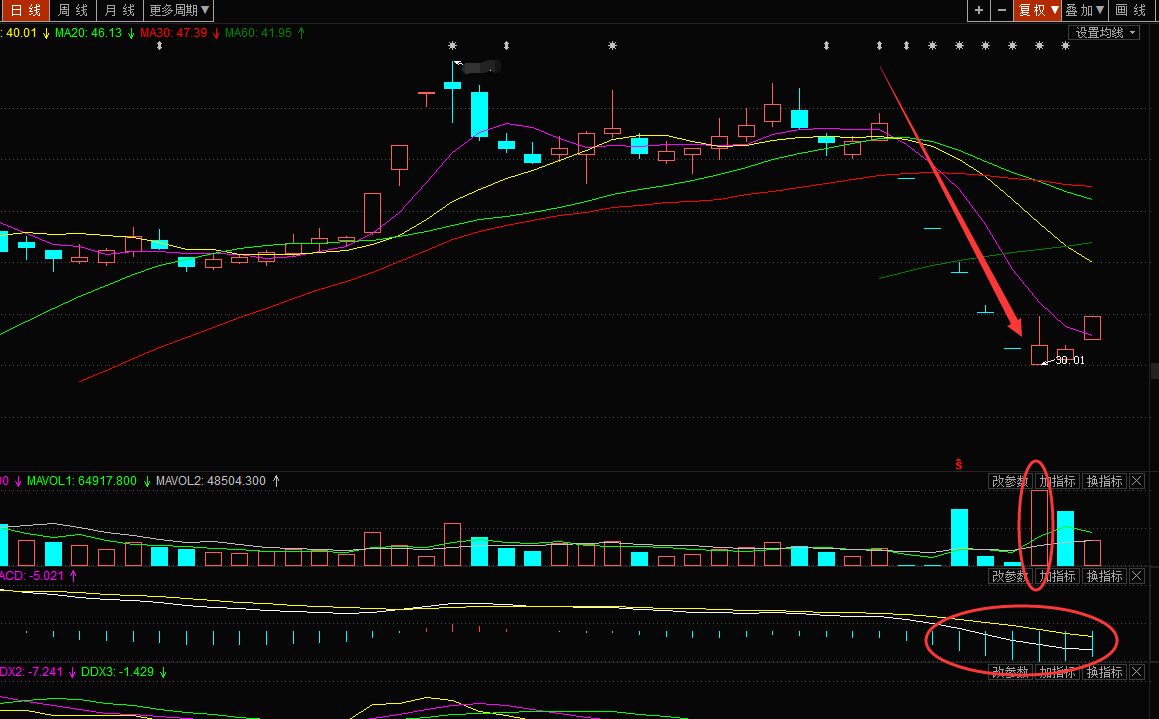Click the star event marker above the peak candle
The image size is (1159, 719).
(452, 46)
